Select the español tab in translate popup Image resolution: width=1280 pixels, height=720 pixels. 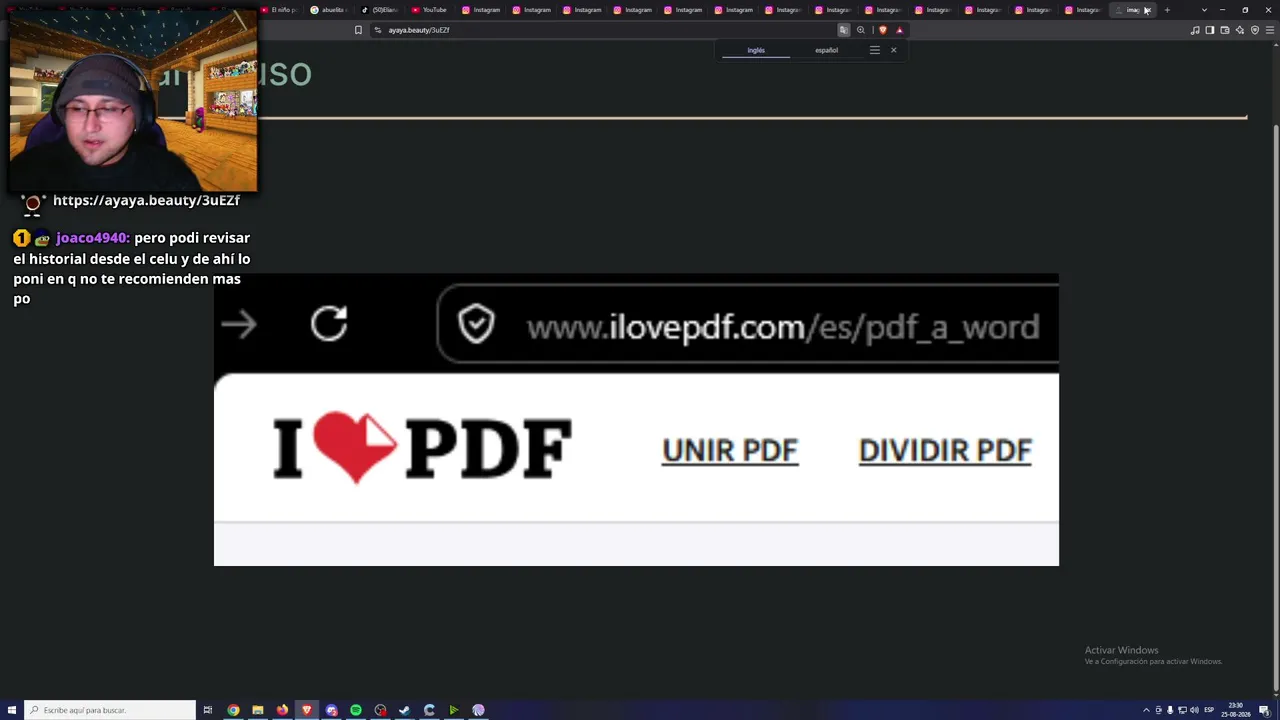pyautogui.click(x=826, y=50)
